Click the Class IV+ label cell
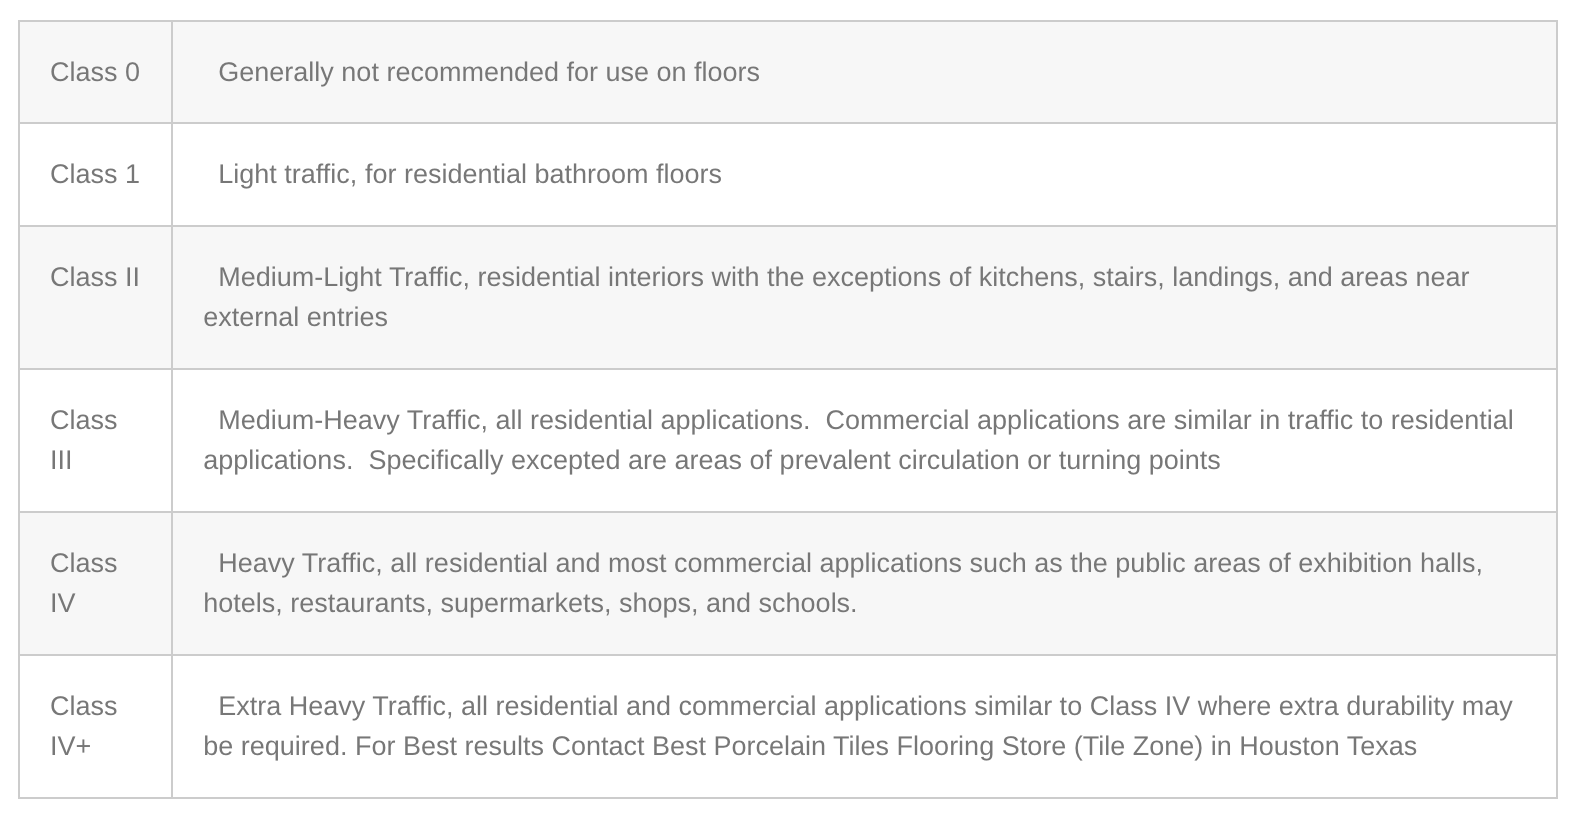 [84, 726]
